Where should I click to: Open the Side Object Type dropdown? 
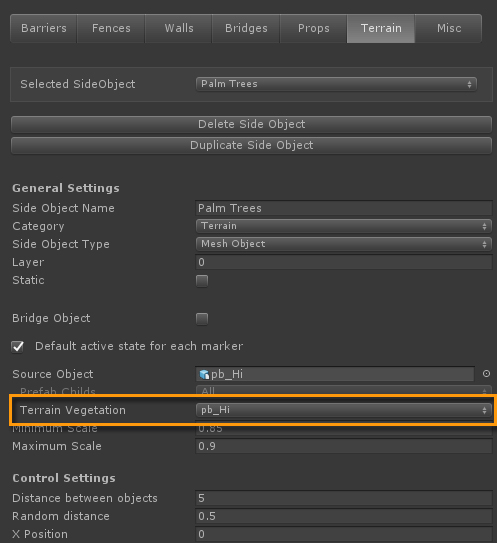(344, 244)
